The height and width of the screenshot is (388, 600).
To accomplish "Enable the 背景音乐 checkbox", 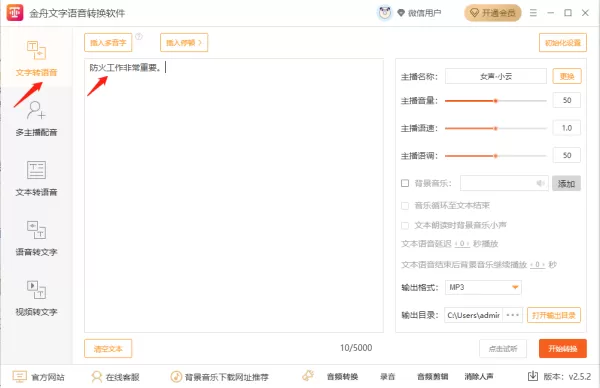I will [405, 183].
